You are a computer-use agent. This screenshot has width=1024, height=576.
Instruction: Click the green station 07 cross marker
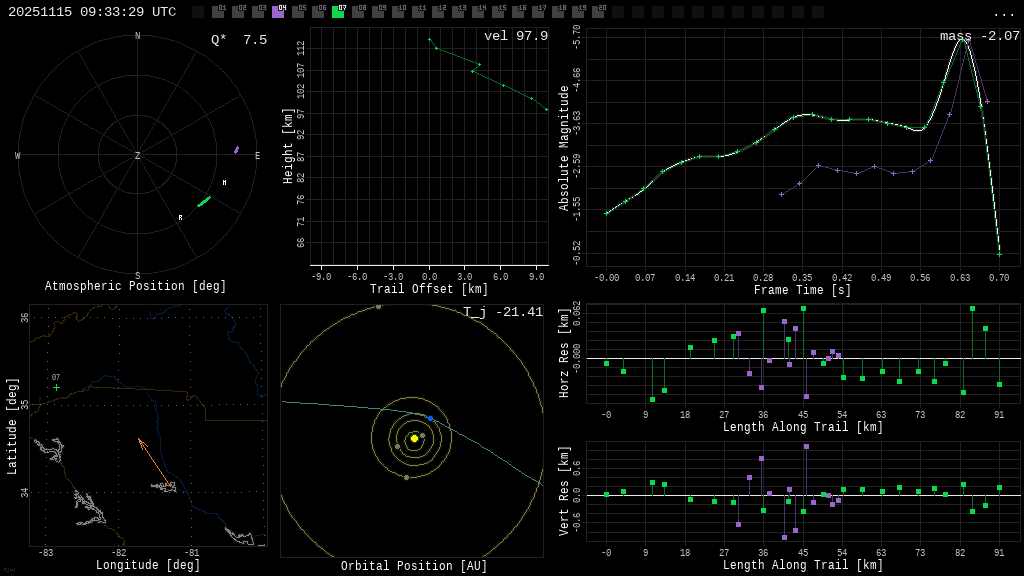coord(56,387)
